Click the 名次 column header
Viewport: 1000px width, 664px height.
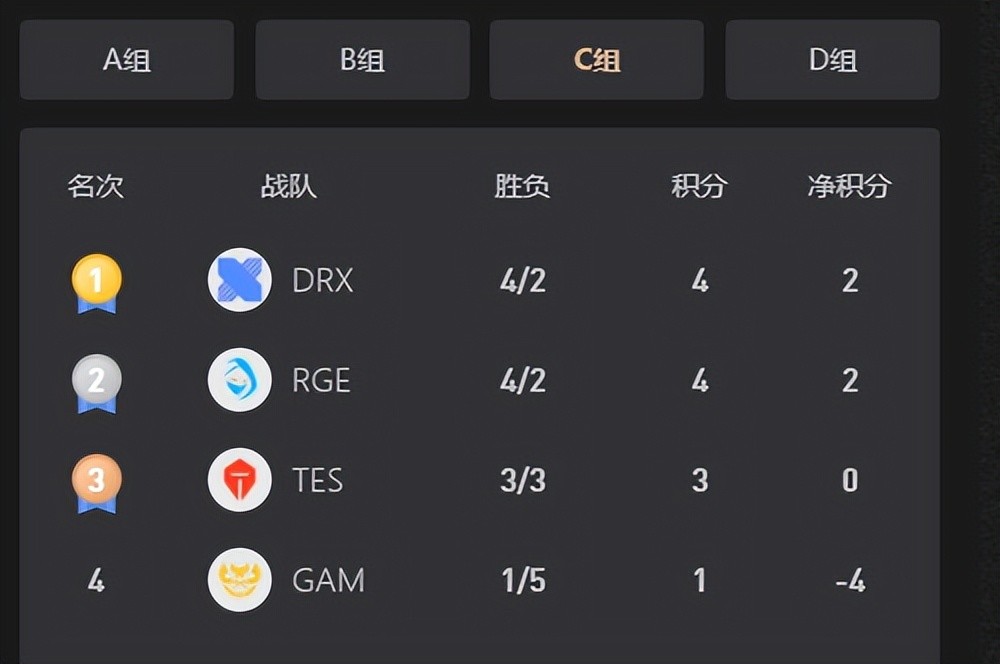[96, 186]
